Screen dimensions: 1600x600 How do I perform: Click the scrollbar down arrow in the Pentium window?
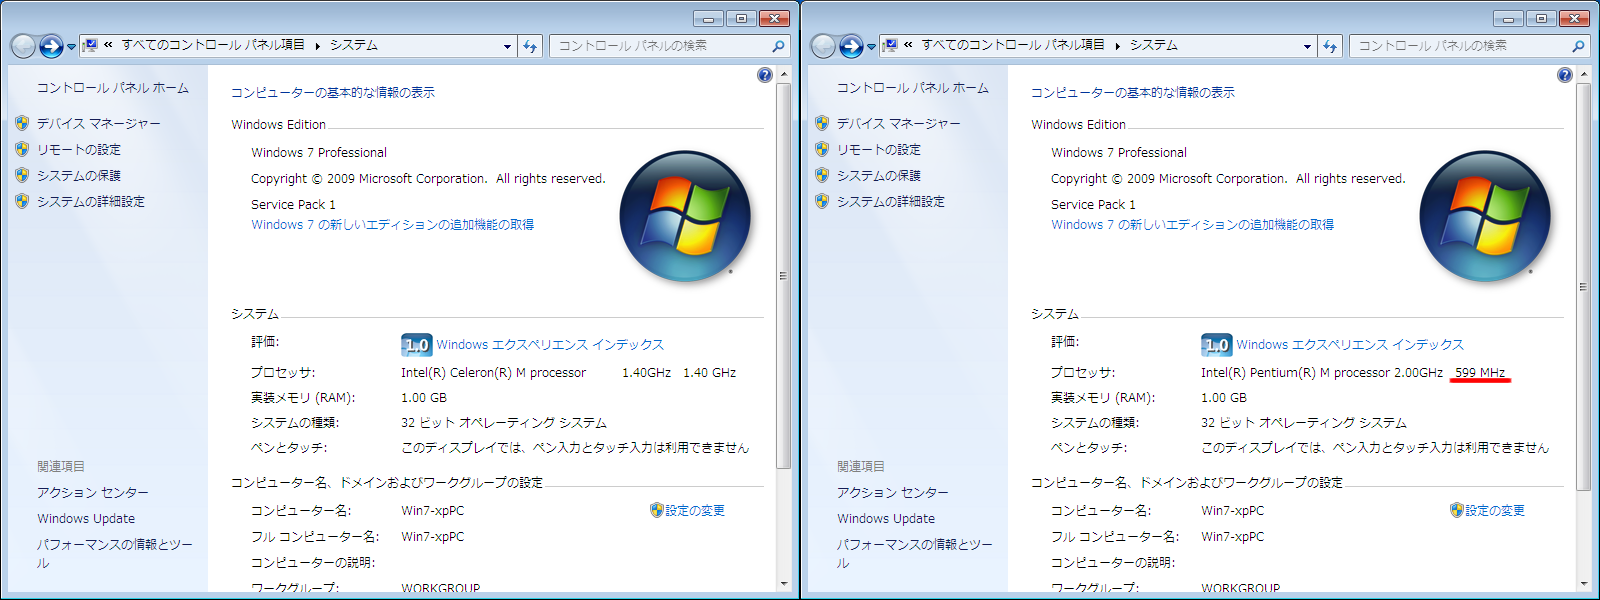[x=1584, y=583]
